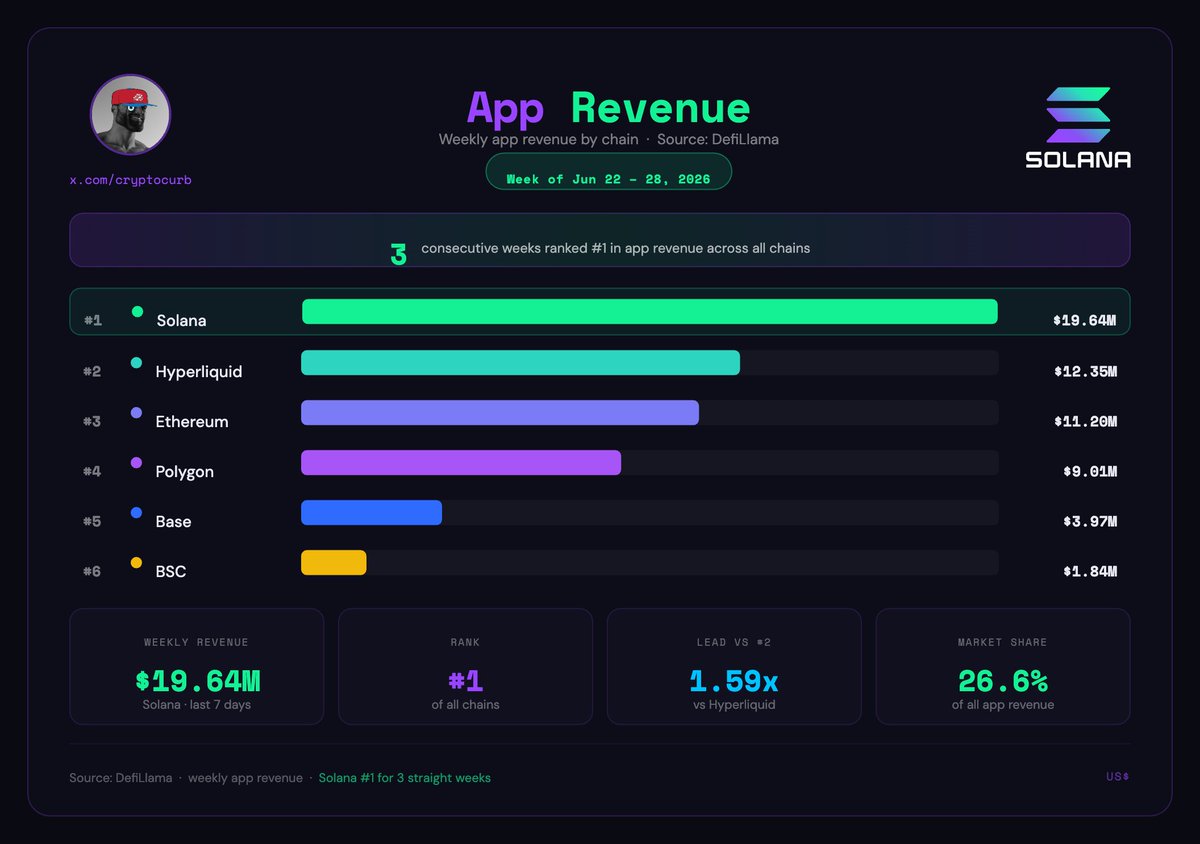The height and width of the screenshot is (844, 1200).
Task: Click Solana #1 for 3 straight weeks footer
Action: (x=405, y=778)
